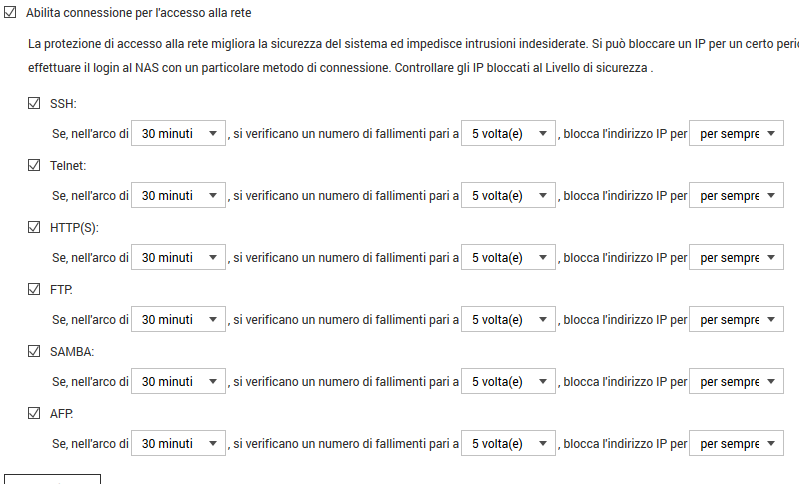
Task: Open the AFP failure count dropdown
Action: coord(508,444)
